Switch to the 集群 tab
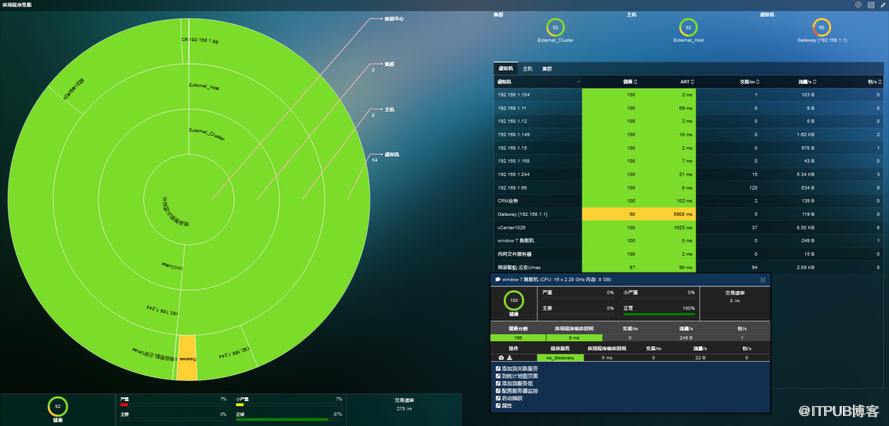This screenshot has width=889, height=426. click(x=547, y=68)
